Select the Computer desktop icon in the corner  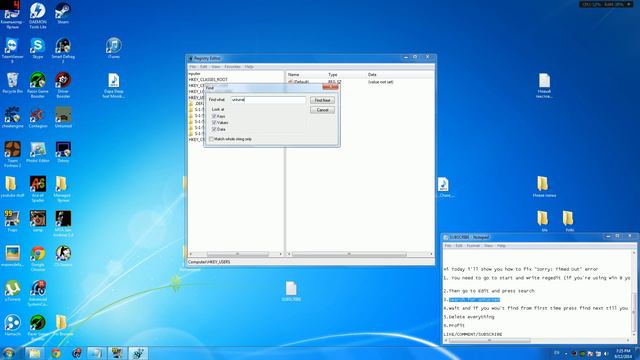click(11, 16)
